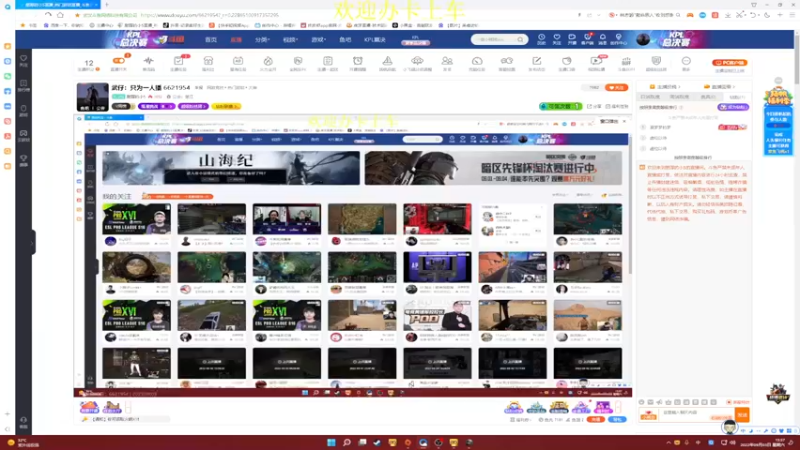Open the speedometer gauge toolbar icon
Screen dimensions: 800x450
(477, 63)
